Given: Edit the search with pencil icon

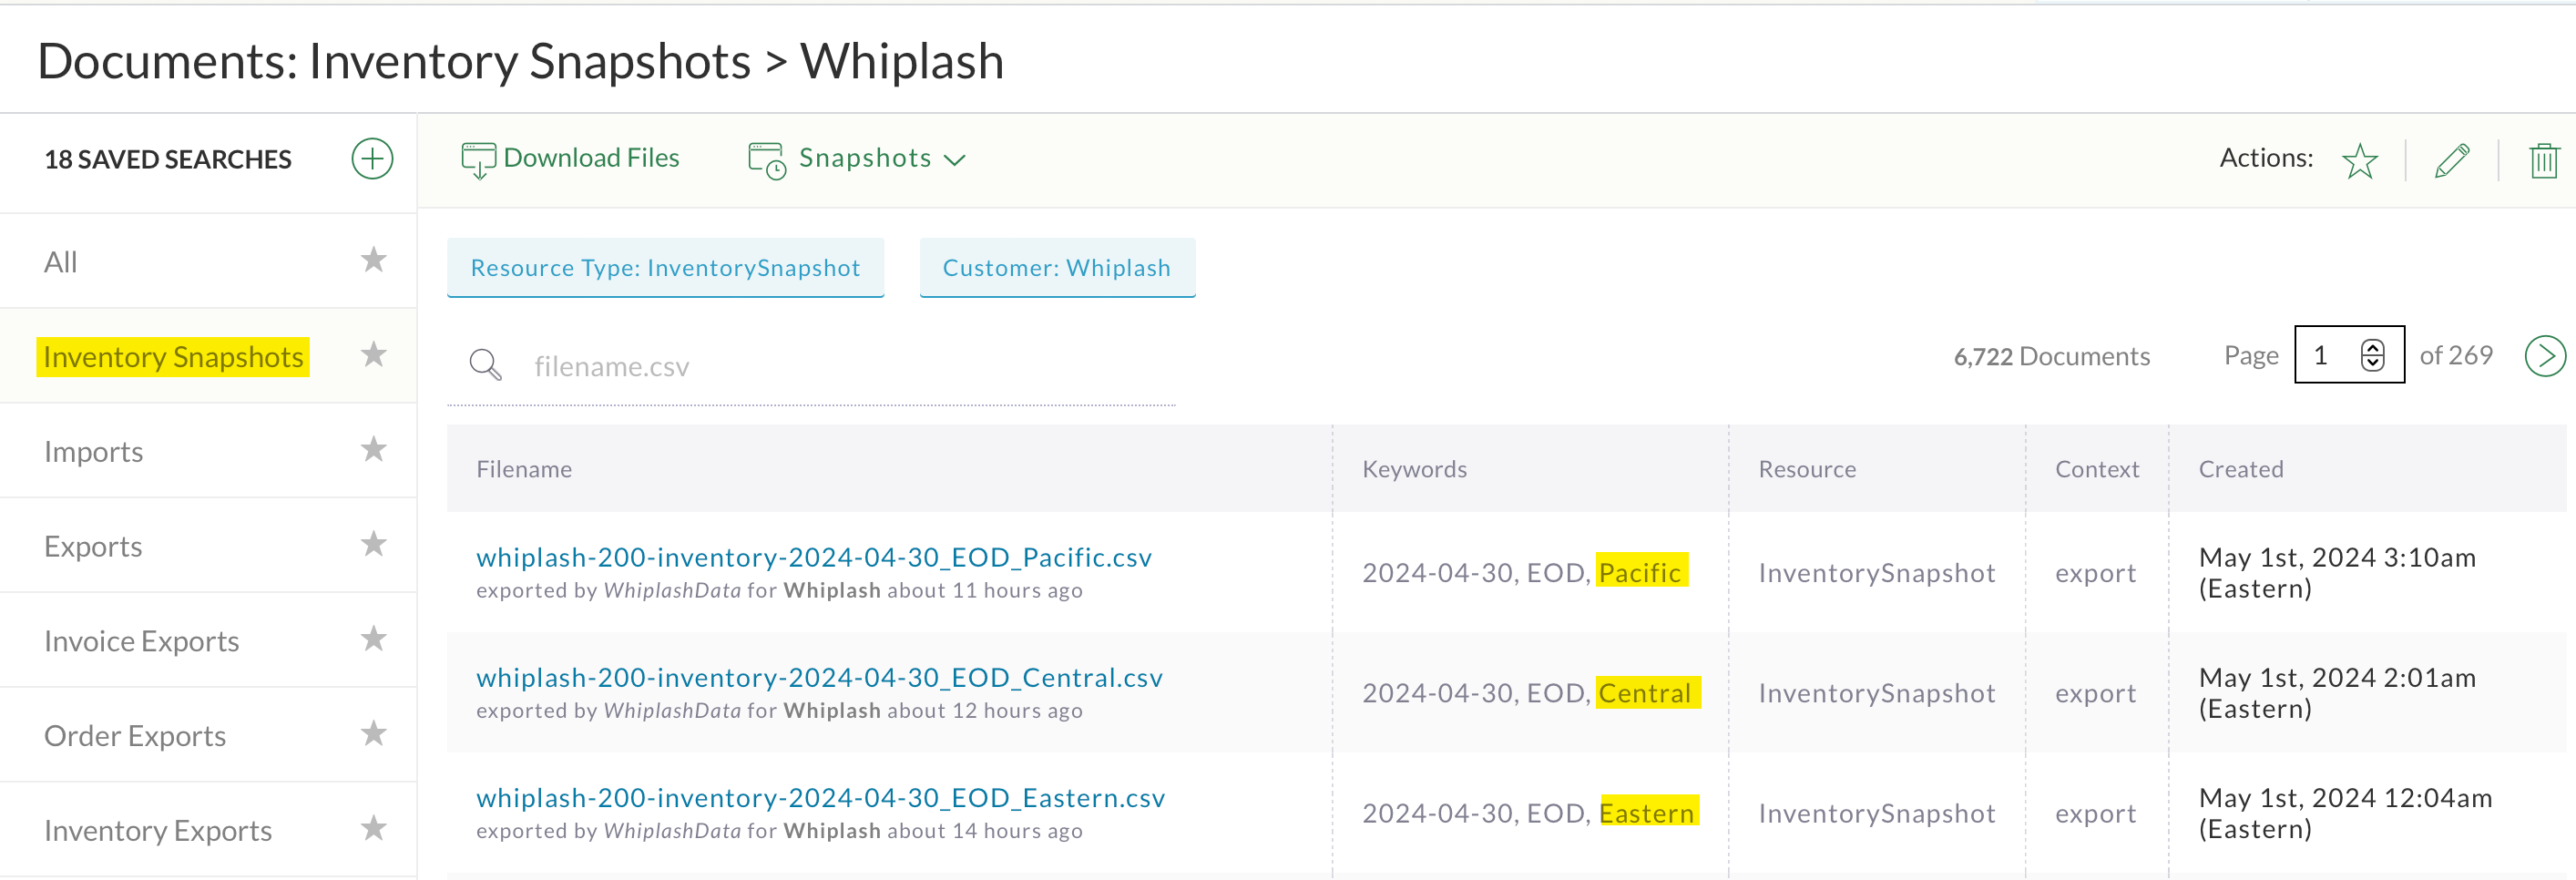Looking at the screenshot, I should 2452,160.
